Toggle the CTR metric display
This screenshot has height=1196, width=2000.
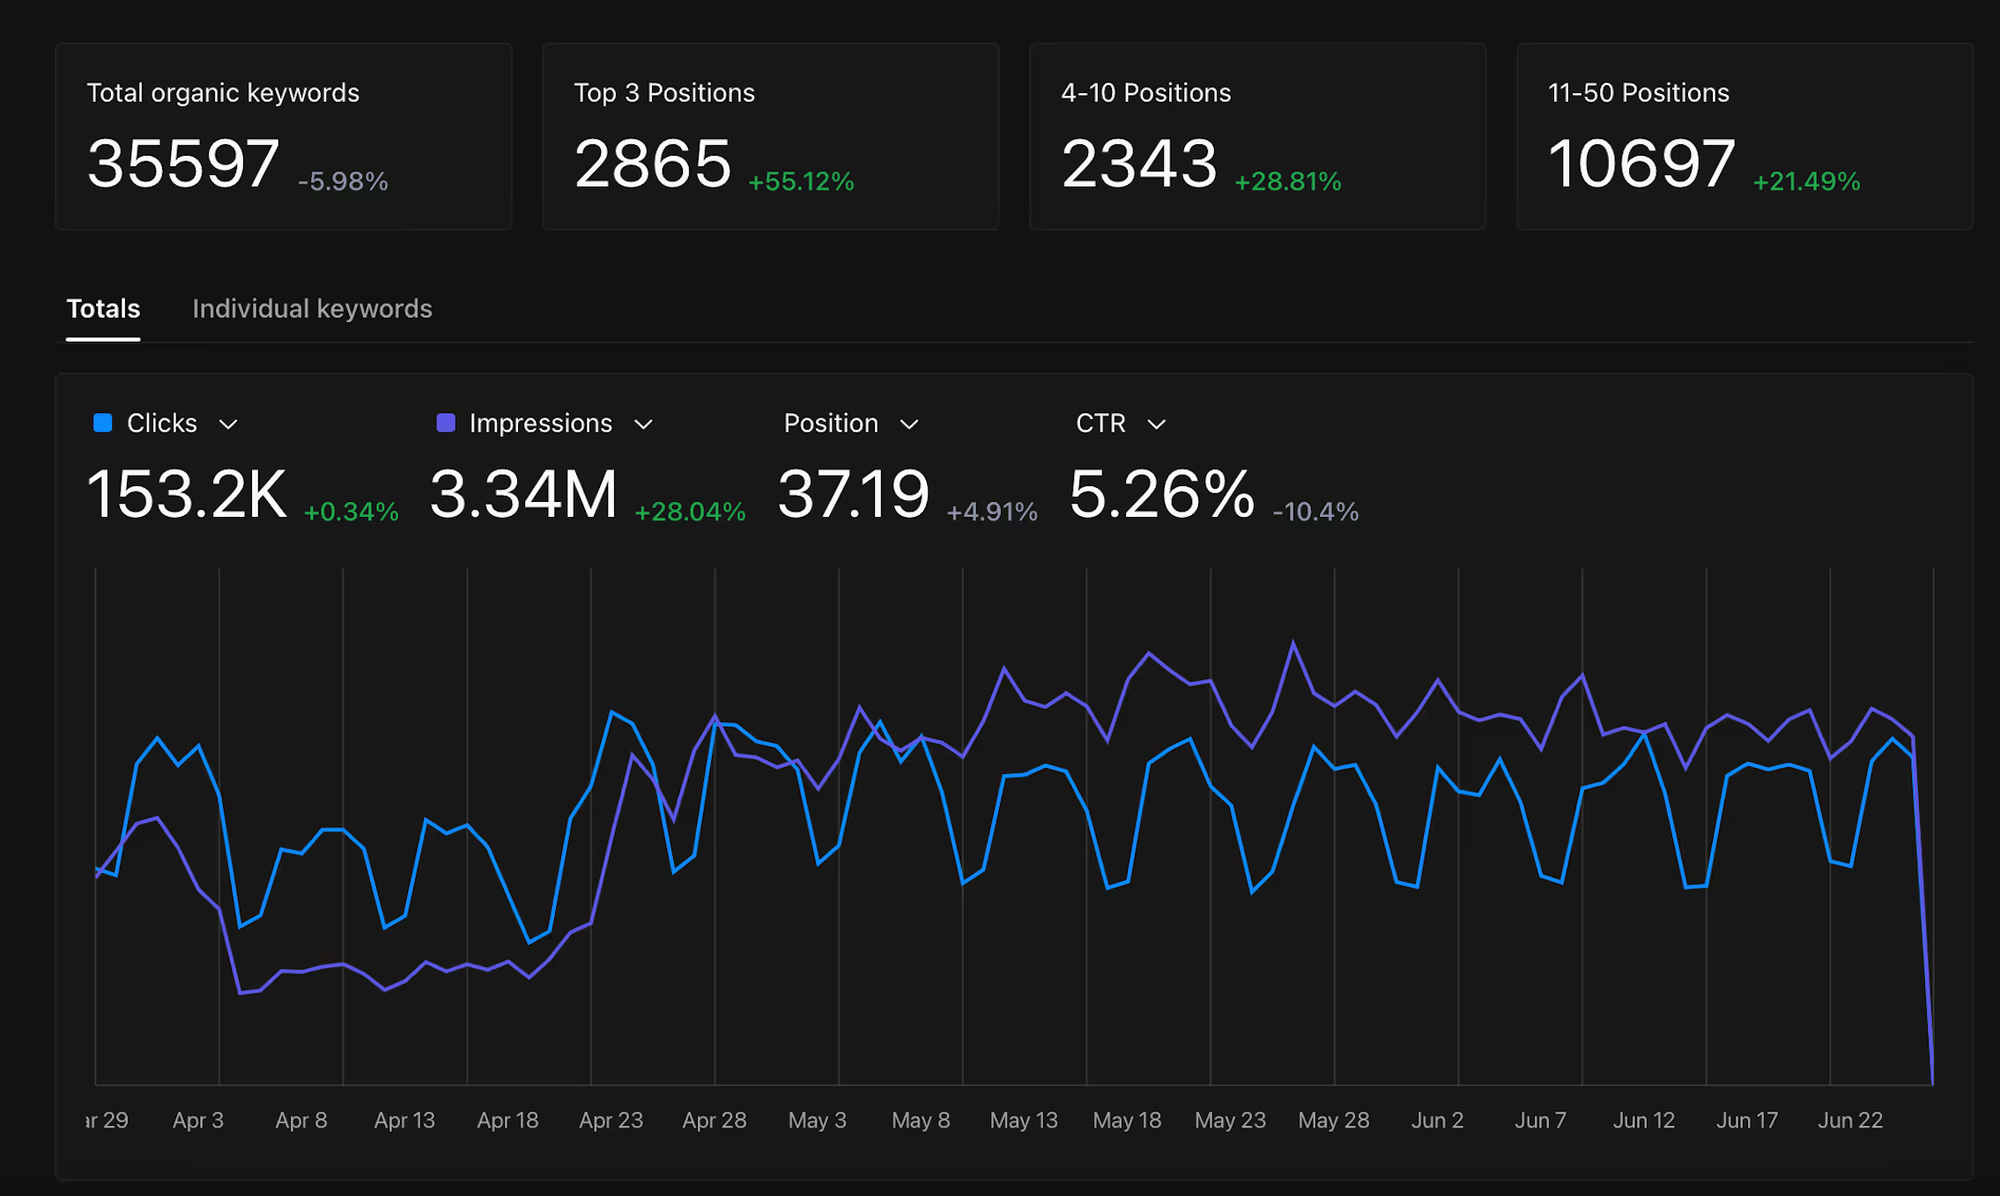[1099, 423]
